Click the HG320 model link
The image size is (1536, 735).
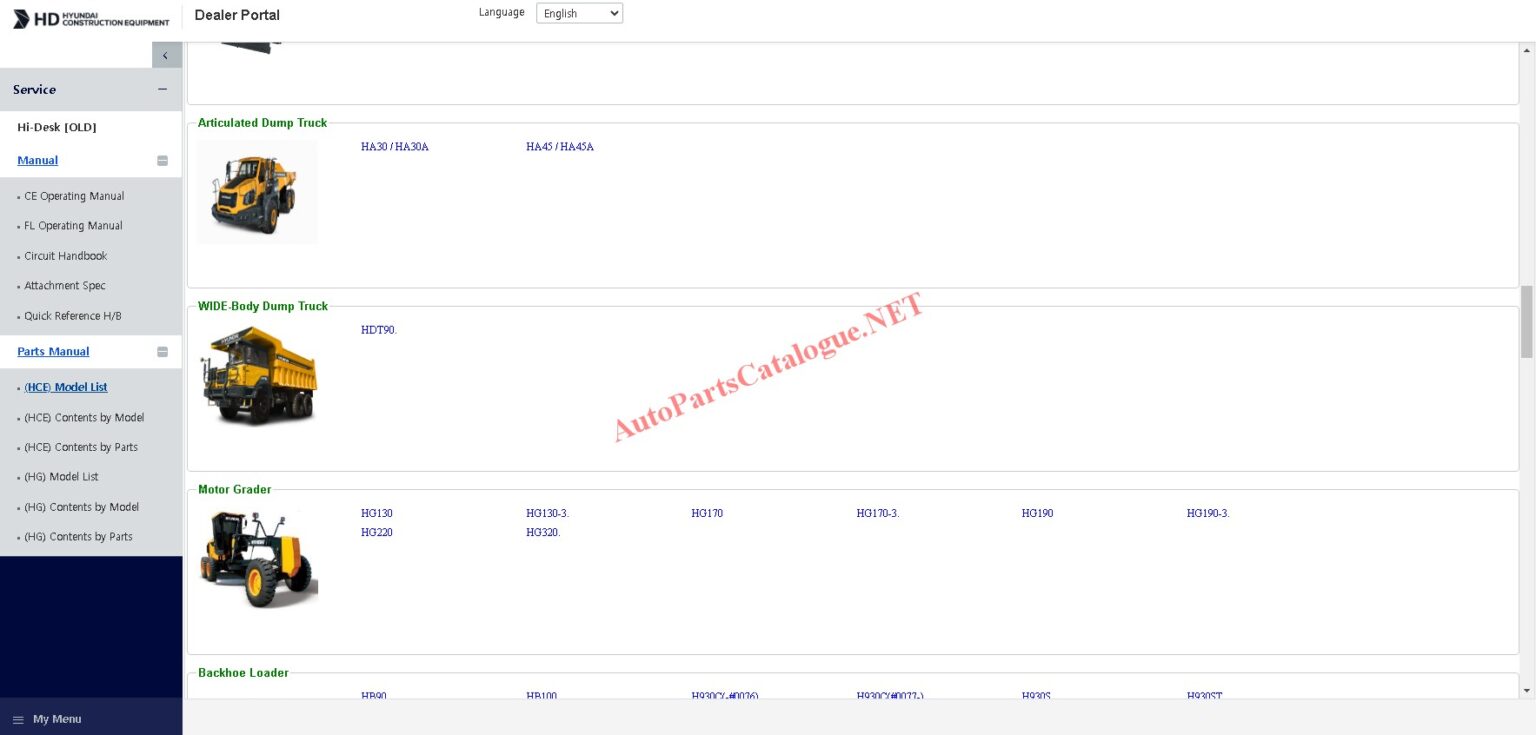(543, 532)
